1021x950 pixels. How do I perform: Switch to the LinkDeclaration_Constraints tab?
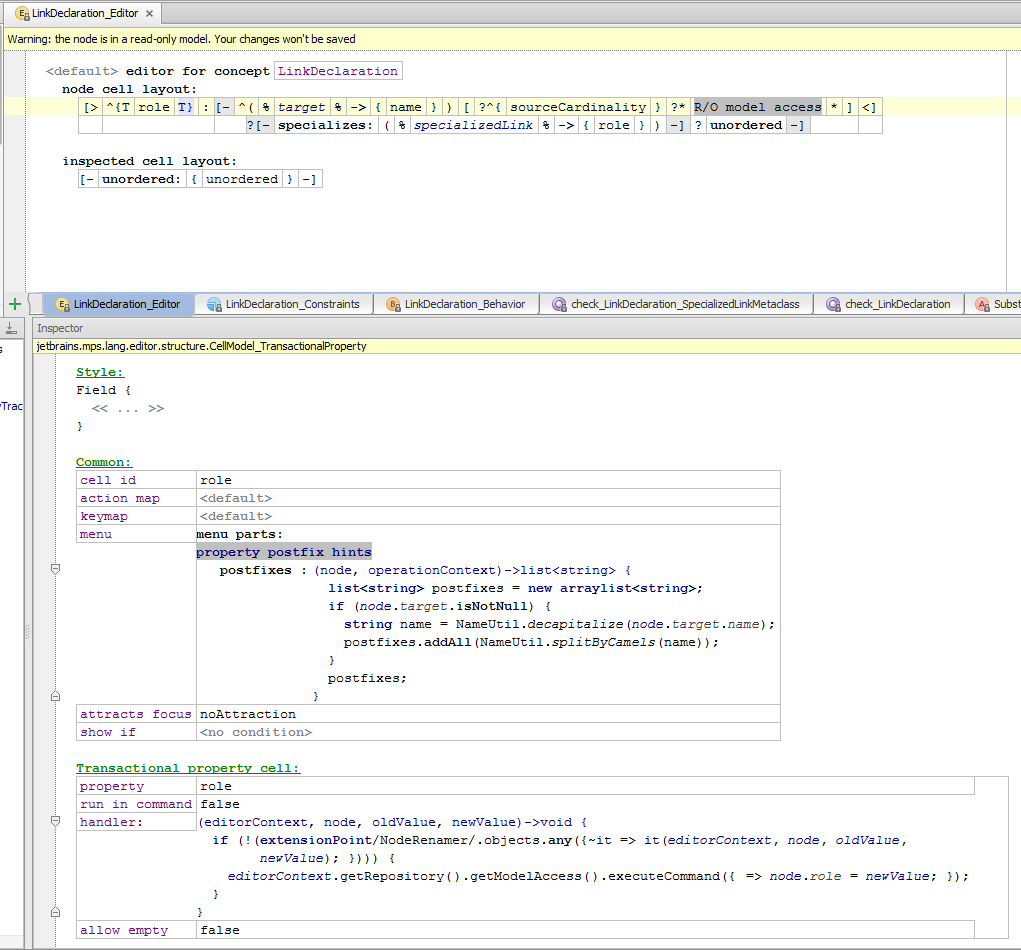[x=291, y=305]
